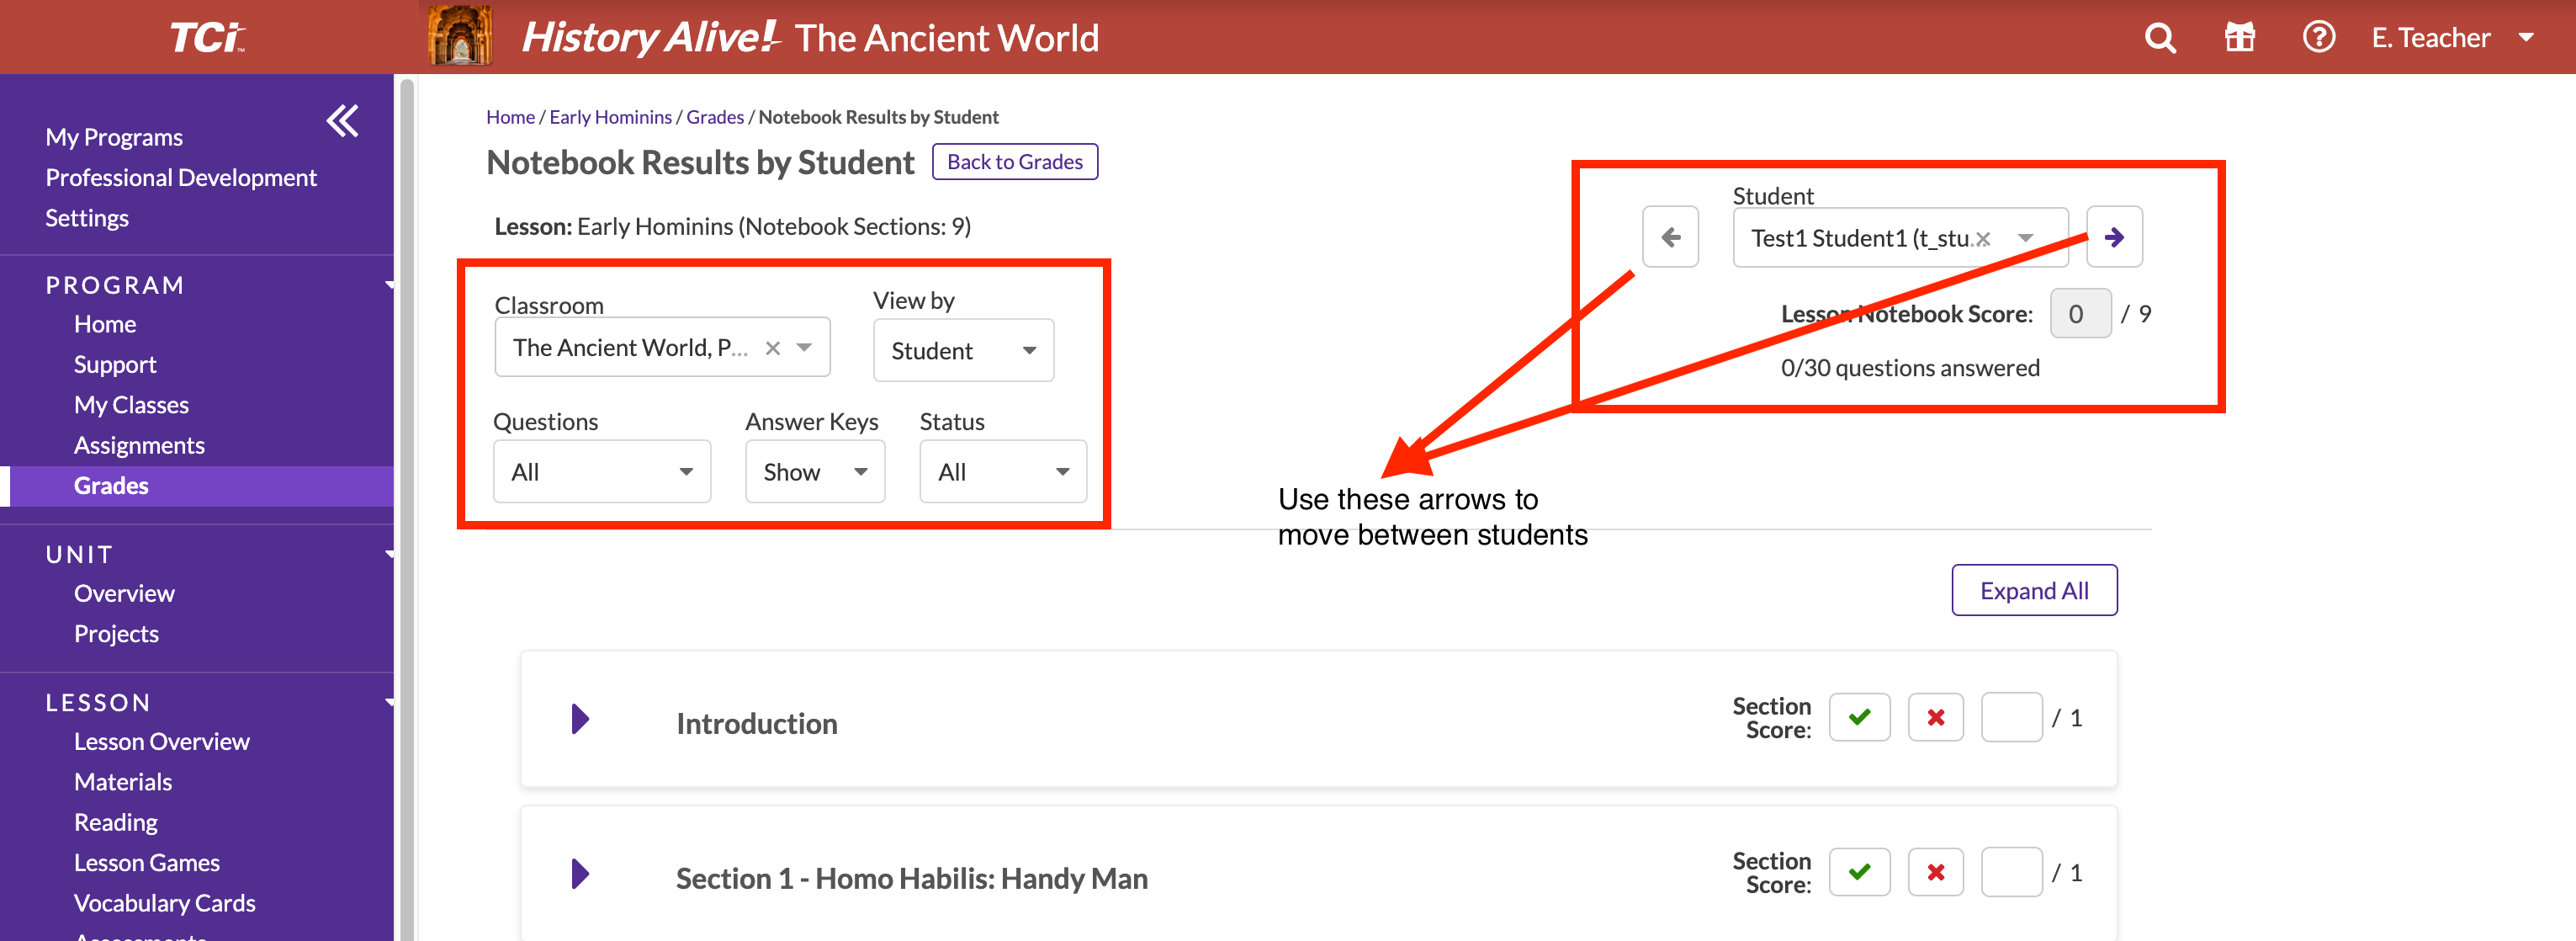Mark Introduction section incorrect with red X

1935,717
